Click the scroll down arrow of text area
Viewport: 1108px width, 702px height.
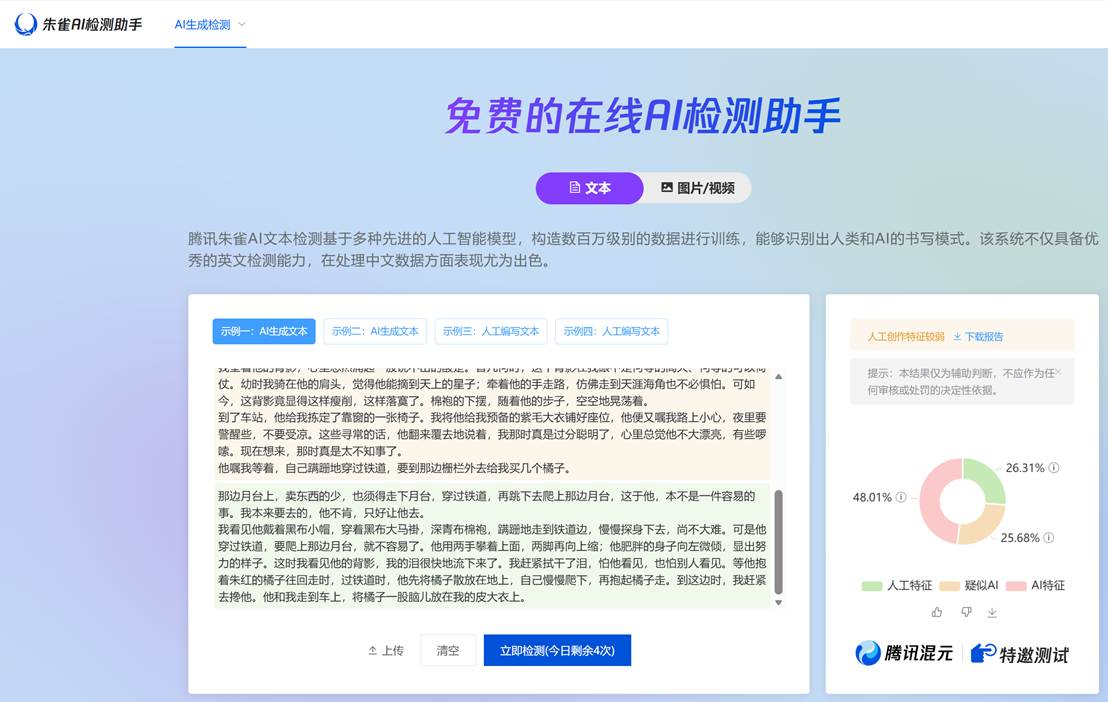[779, 602]
